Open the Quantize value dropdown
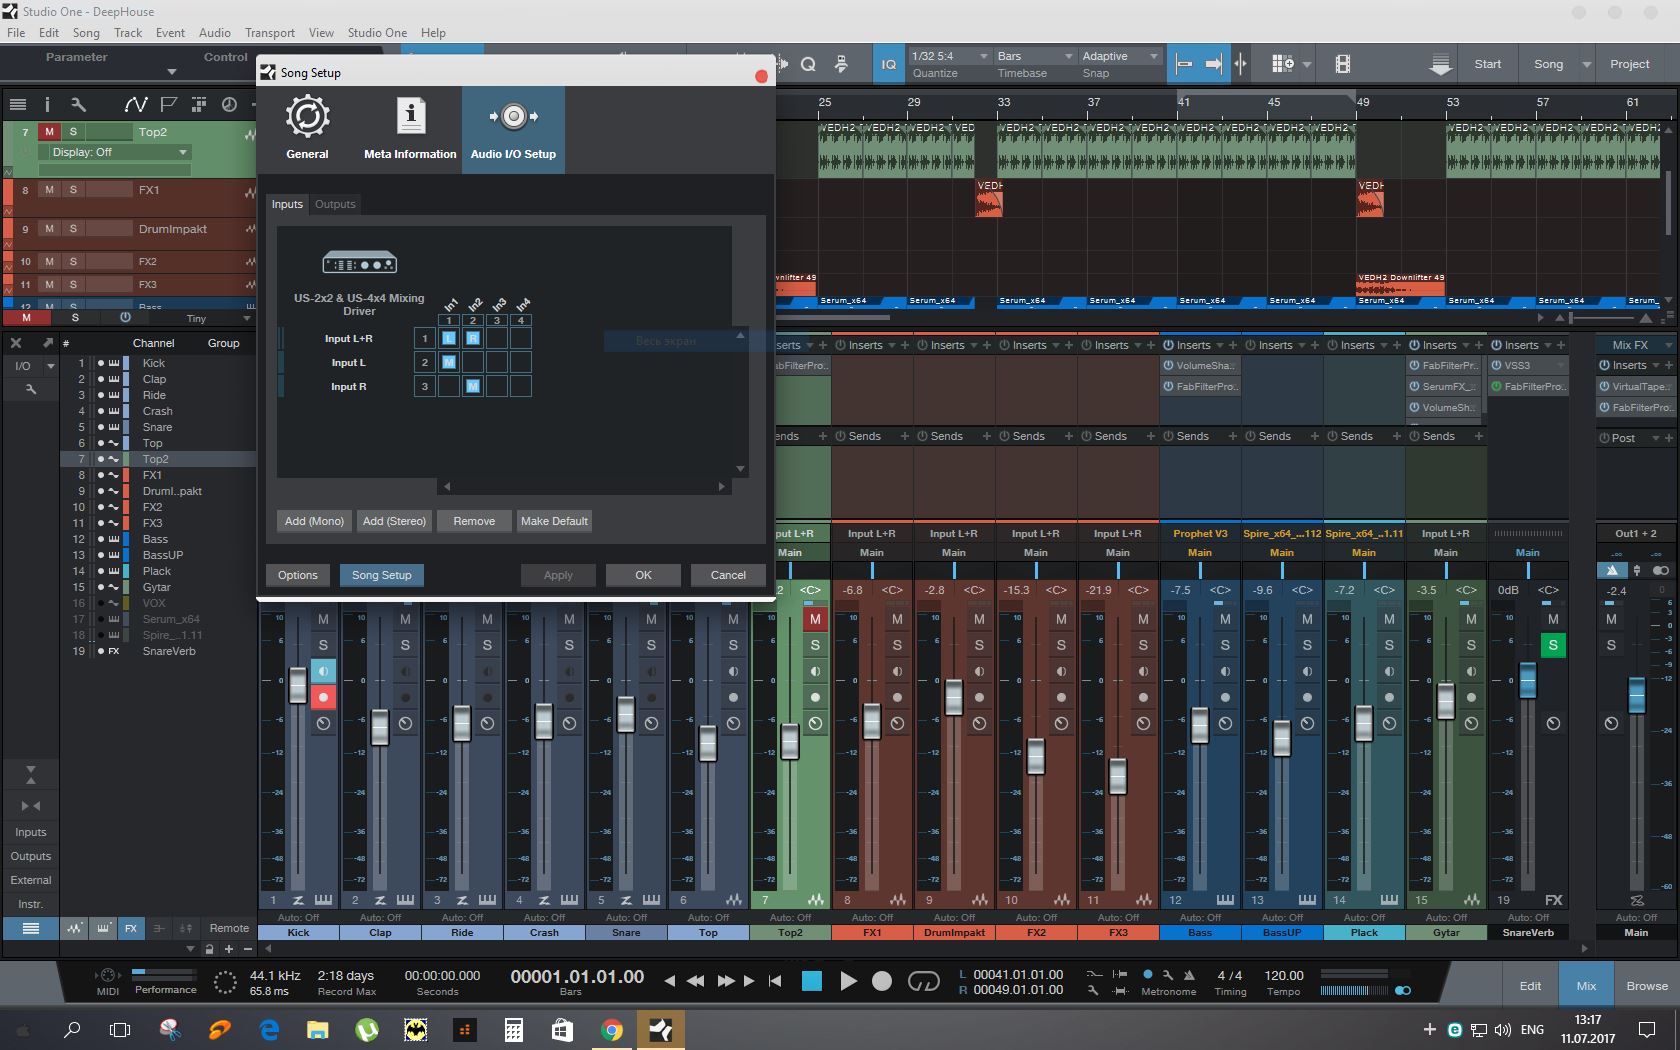1680x1050 pixels. point(948,56)
